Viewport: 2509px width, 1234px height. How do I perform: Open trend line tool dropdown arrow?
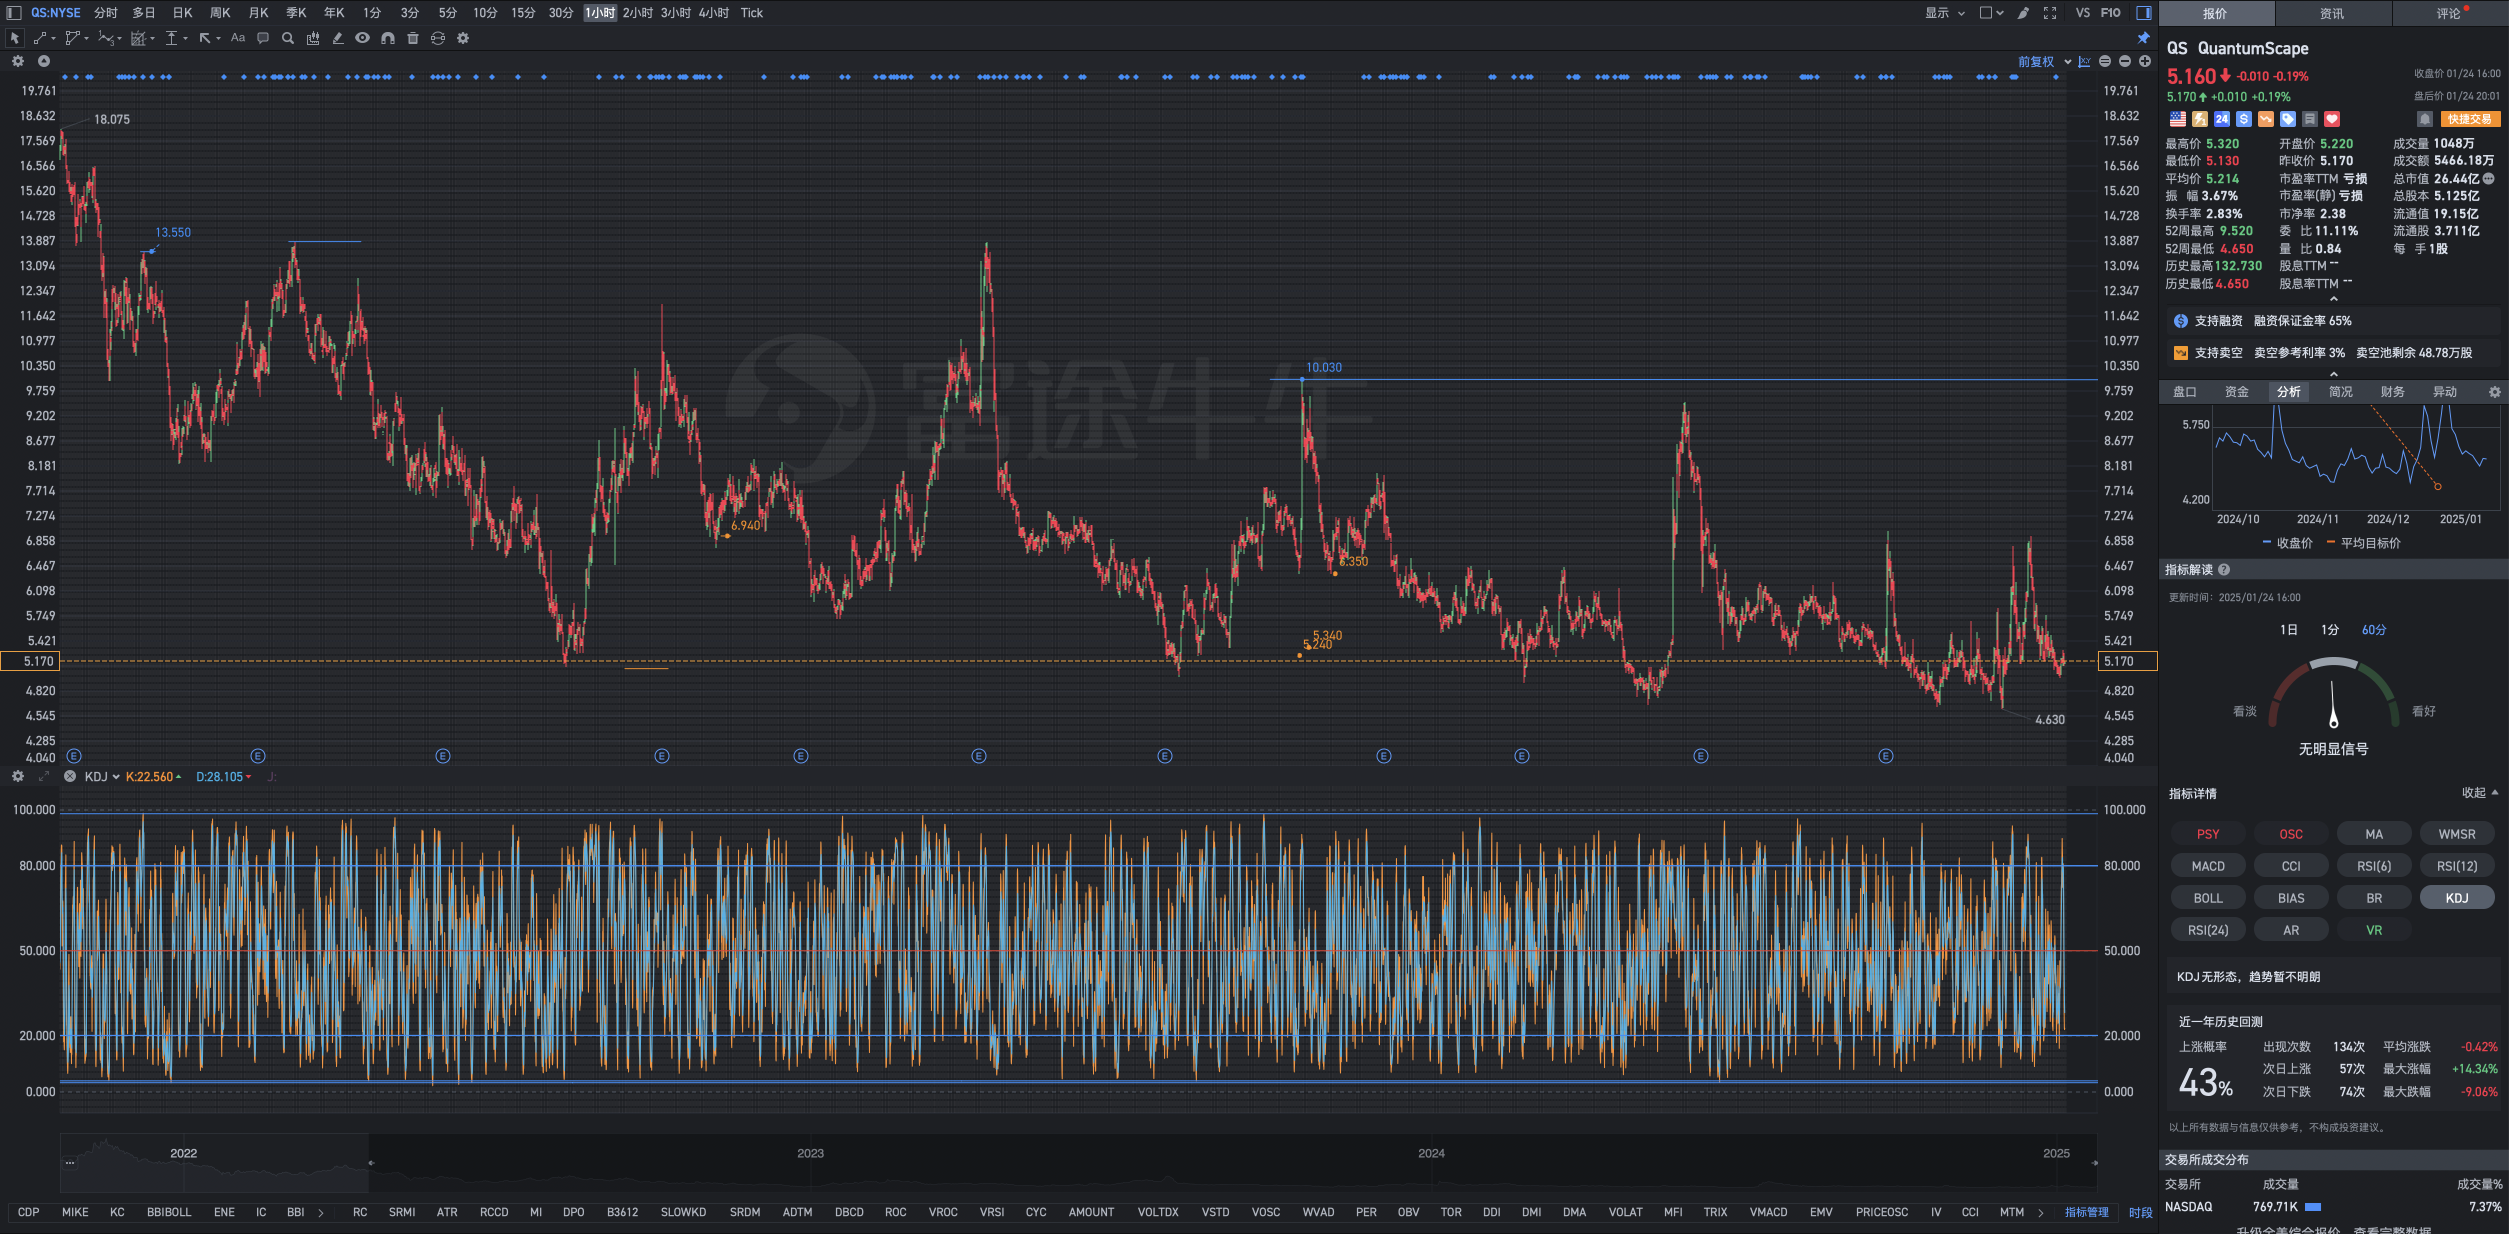click(53, 39)
